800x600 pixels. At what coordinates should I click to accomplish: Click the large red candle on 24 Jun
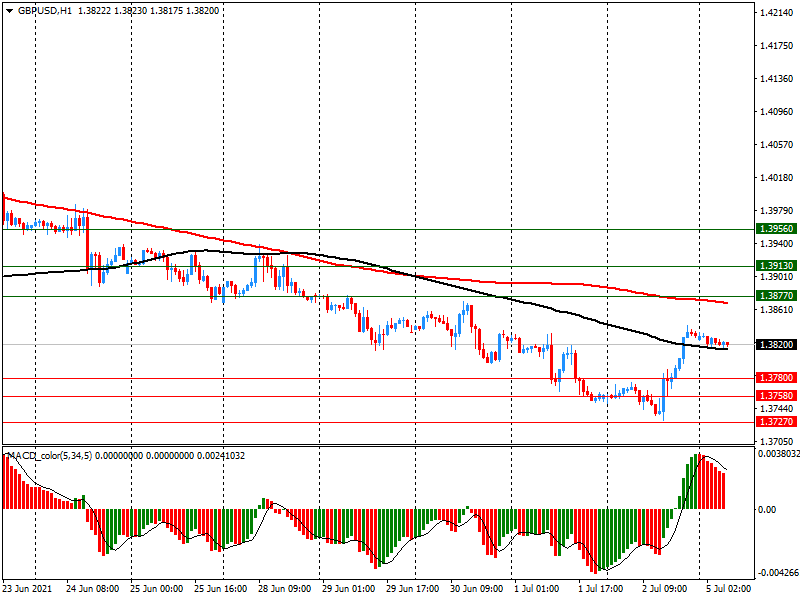click(x=88, y=244)
